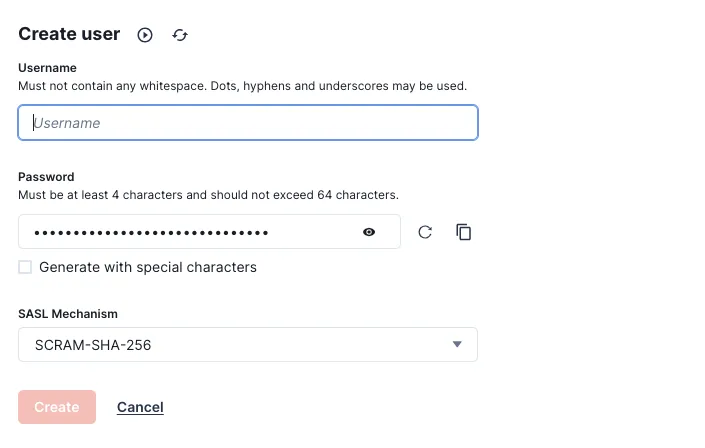Viewport: 705px width, 448px height.
Task: Click the sync arrows icon beside Create user
Action: (x=180, y=35)
